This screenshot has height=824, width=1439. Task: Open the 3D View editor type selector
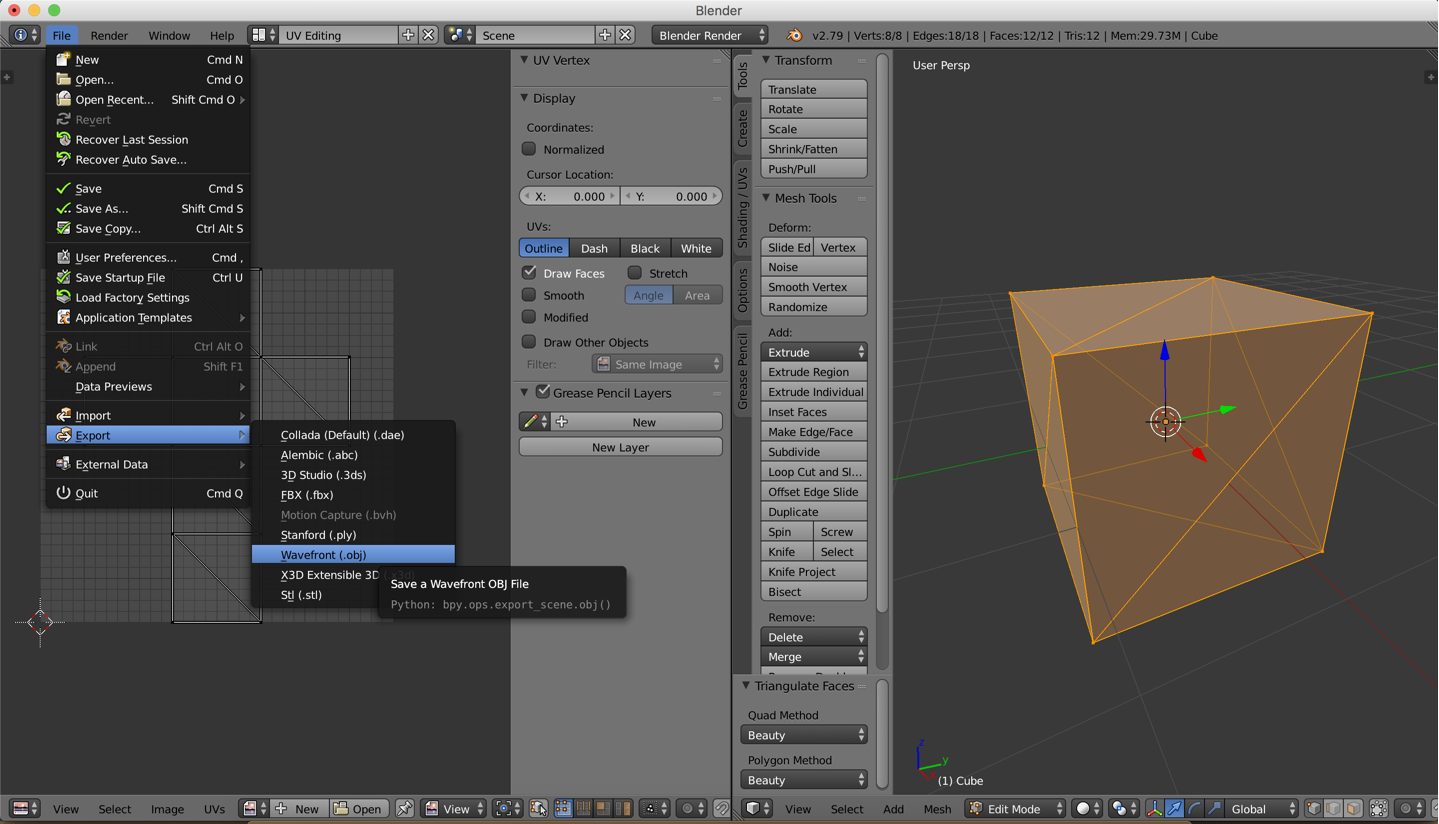click(757, 808)
